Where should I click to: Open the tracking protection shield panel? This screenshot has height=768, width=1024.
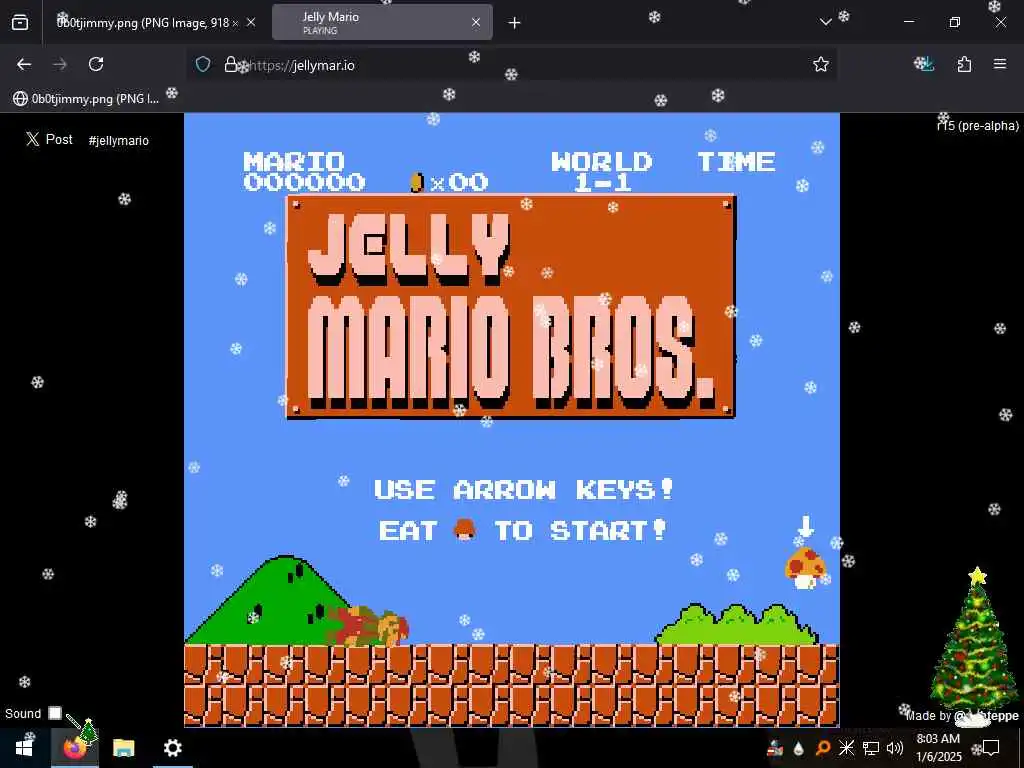pos(203,65)
